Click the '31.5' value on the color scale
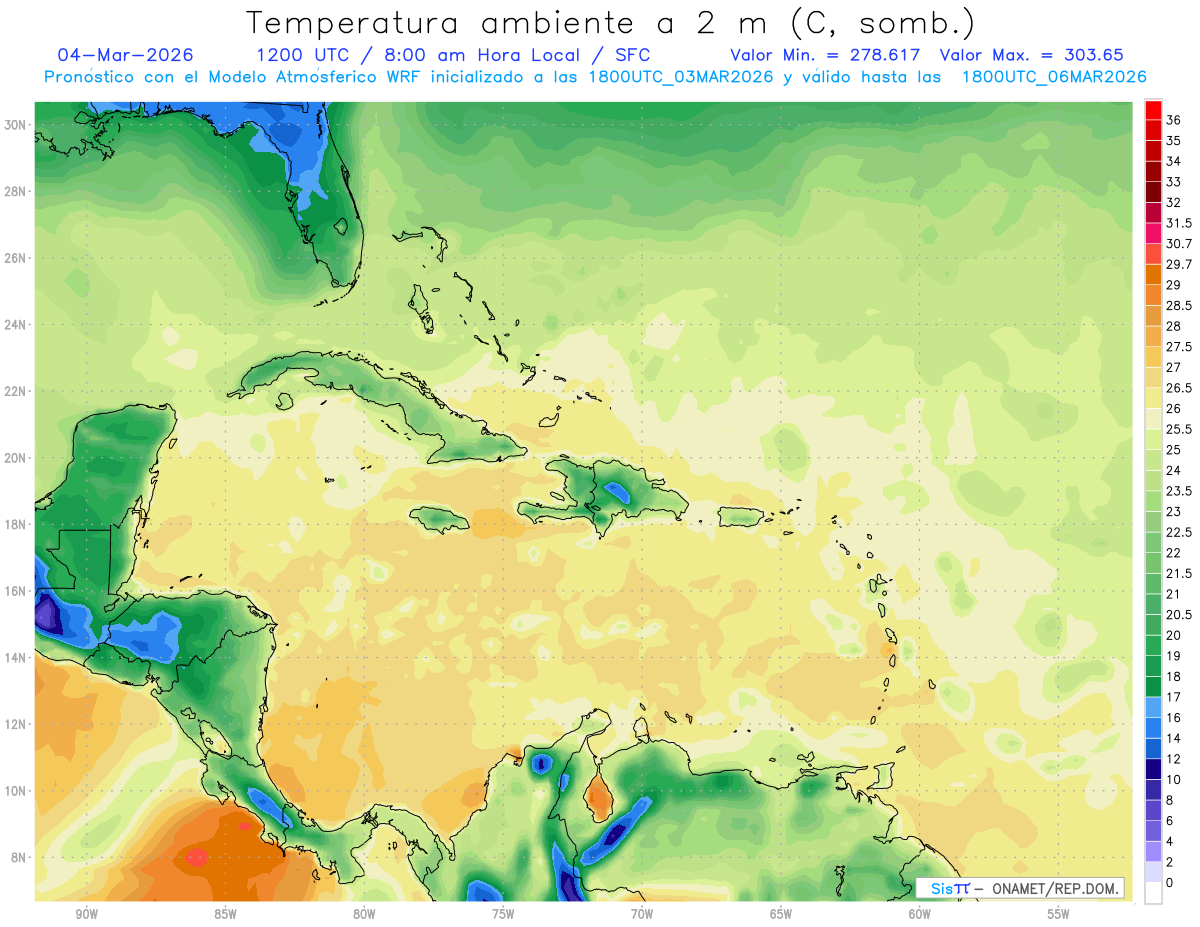The height and width of the screenshot is (927, 1200). (x=1179, y=223)
